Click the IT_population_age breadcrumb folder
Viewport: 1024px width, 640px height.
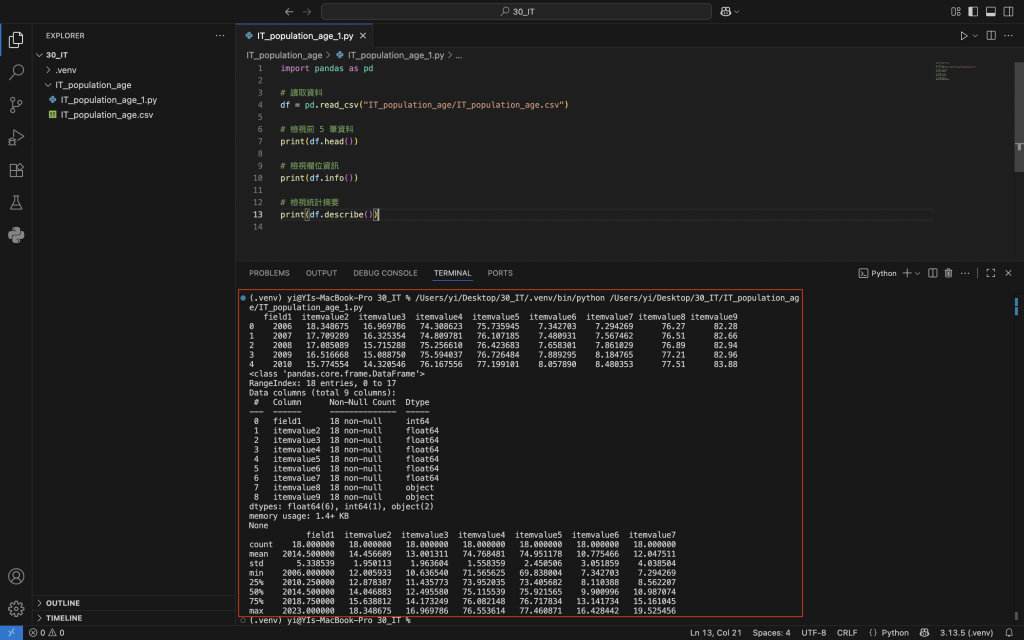pos(284,56)
